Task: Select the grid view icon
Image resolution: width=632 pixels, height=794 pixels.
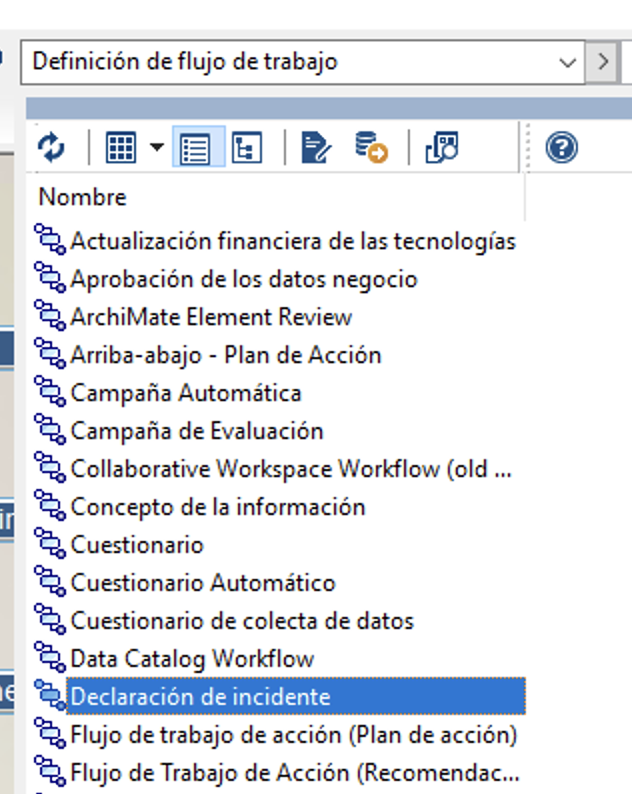Action: tap(121, 147)
